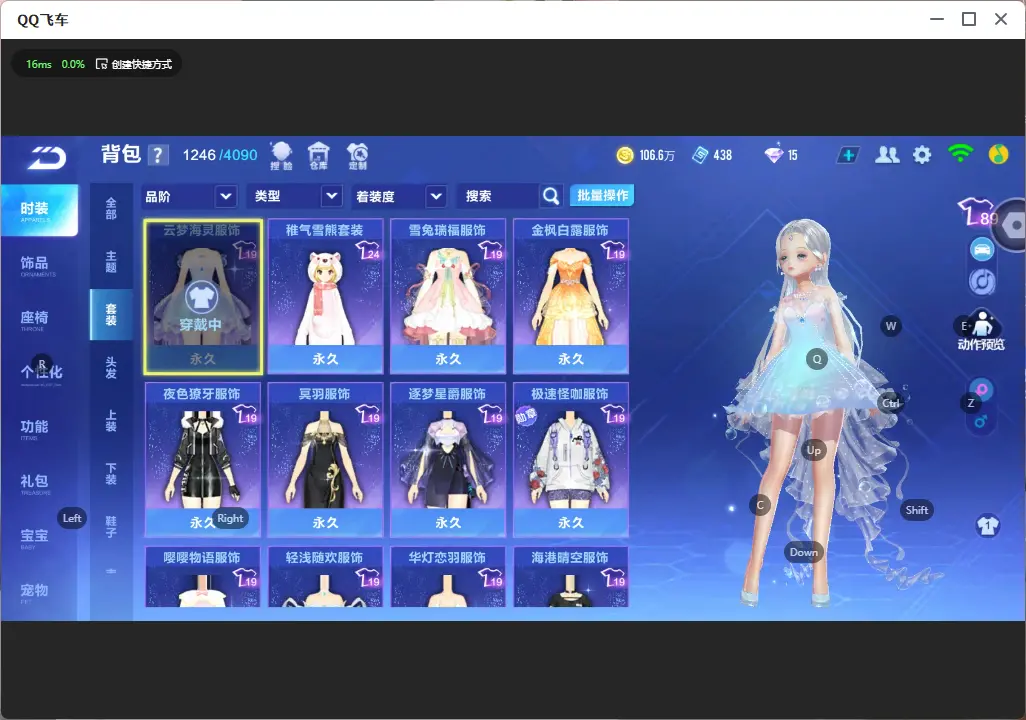Select the 逐梦星爵服饰 outfit card
The image size is (1026, 720).
[x=448, y=459]
